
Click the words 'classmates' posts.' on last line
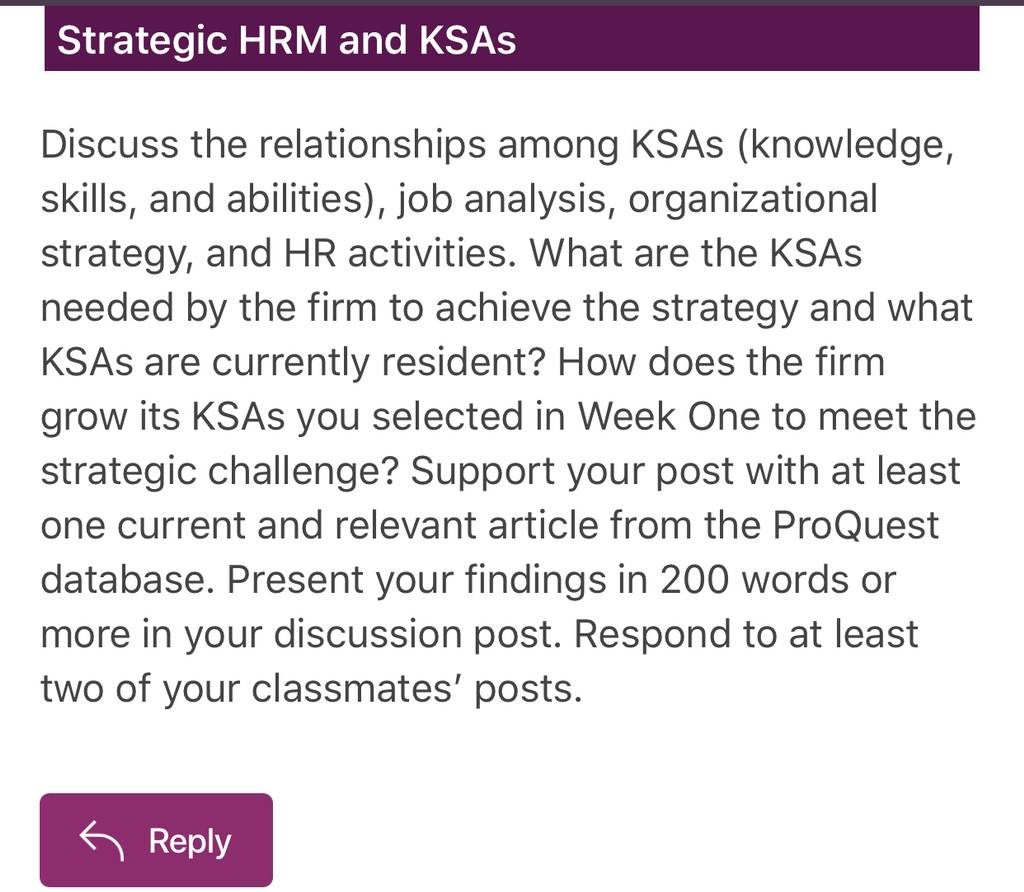(417, 689)
